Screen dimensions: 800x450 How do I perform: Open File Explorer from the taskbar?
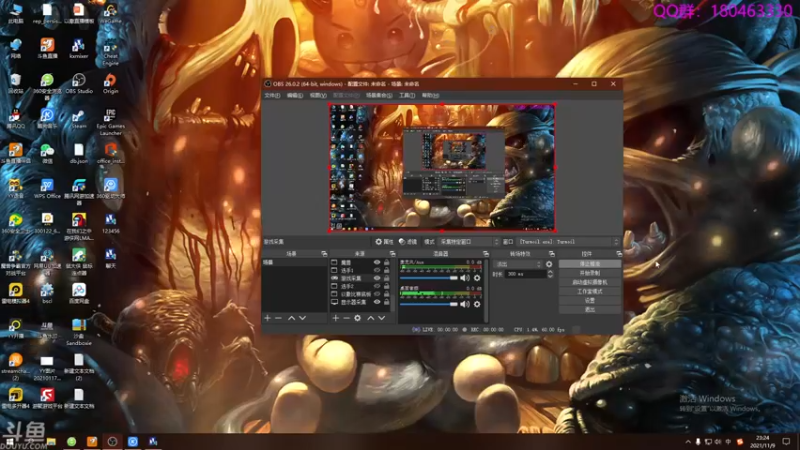coord(51,442)
